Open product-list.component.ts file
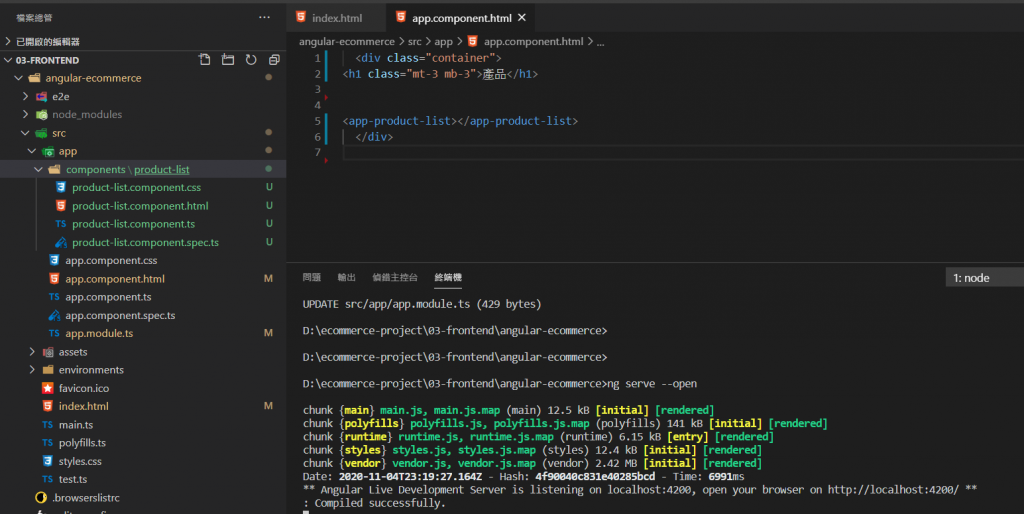The width and height of the screenshot is (1024, 514). (x=133, y=224)
